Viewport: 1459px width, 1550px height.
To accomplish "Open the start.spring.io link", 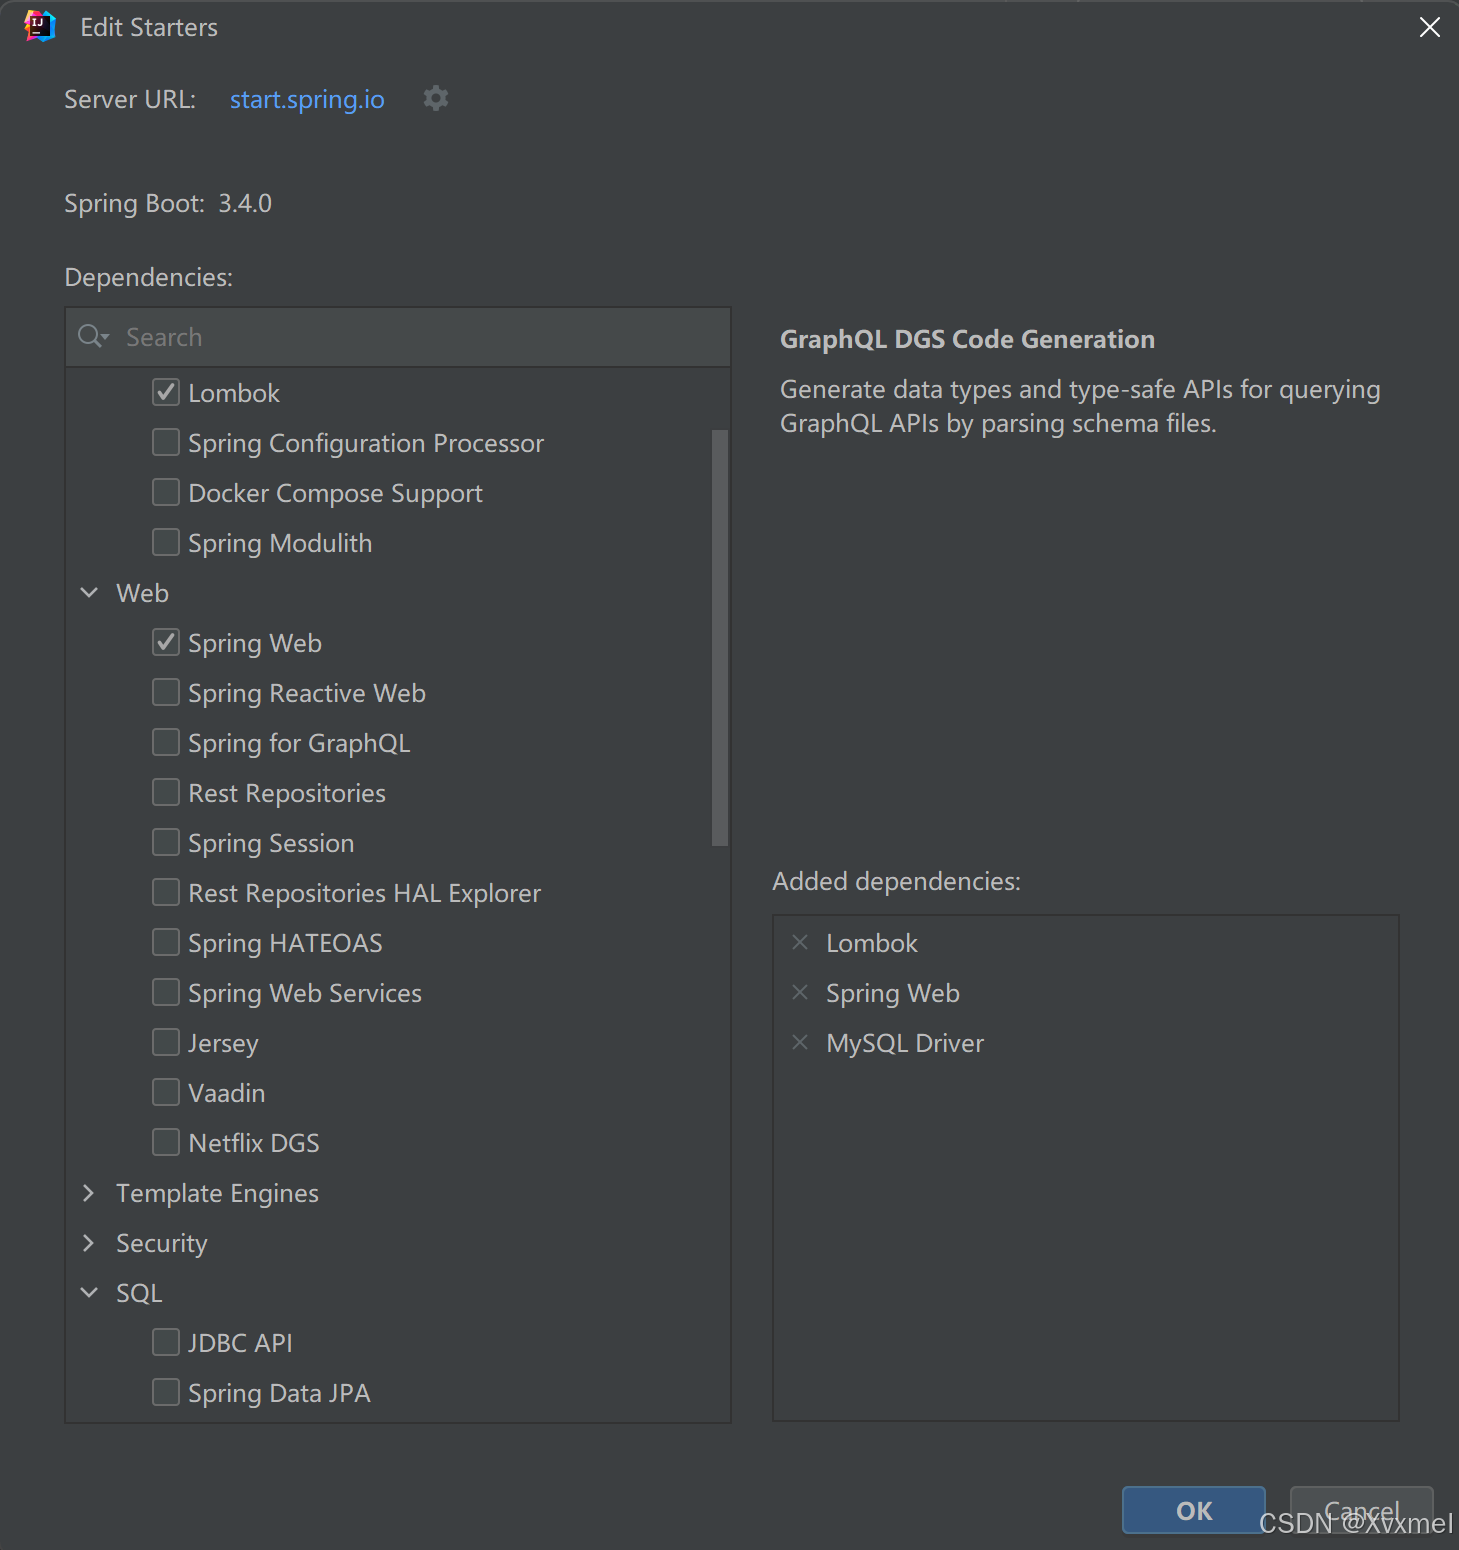I will 307,99.
